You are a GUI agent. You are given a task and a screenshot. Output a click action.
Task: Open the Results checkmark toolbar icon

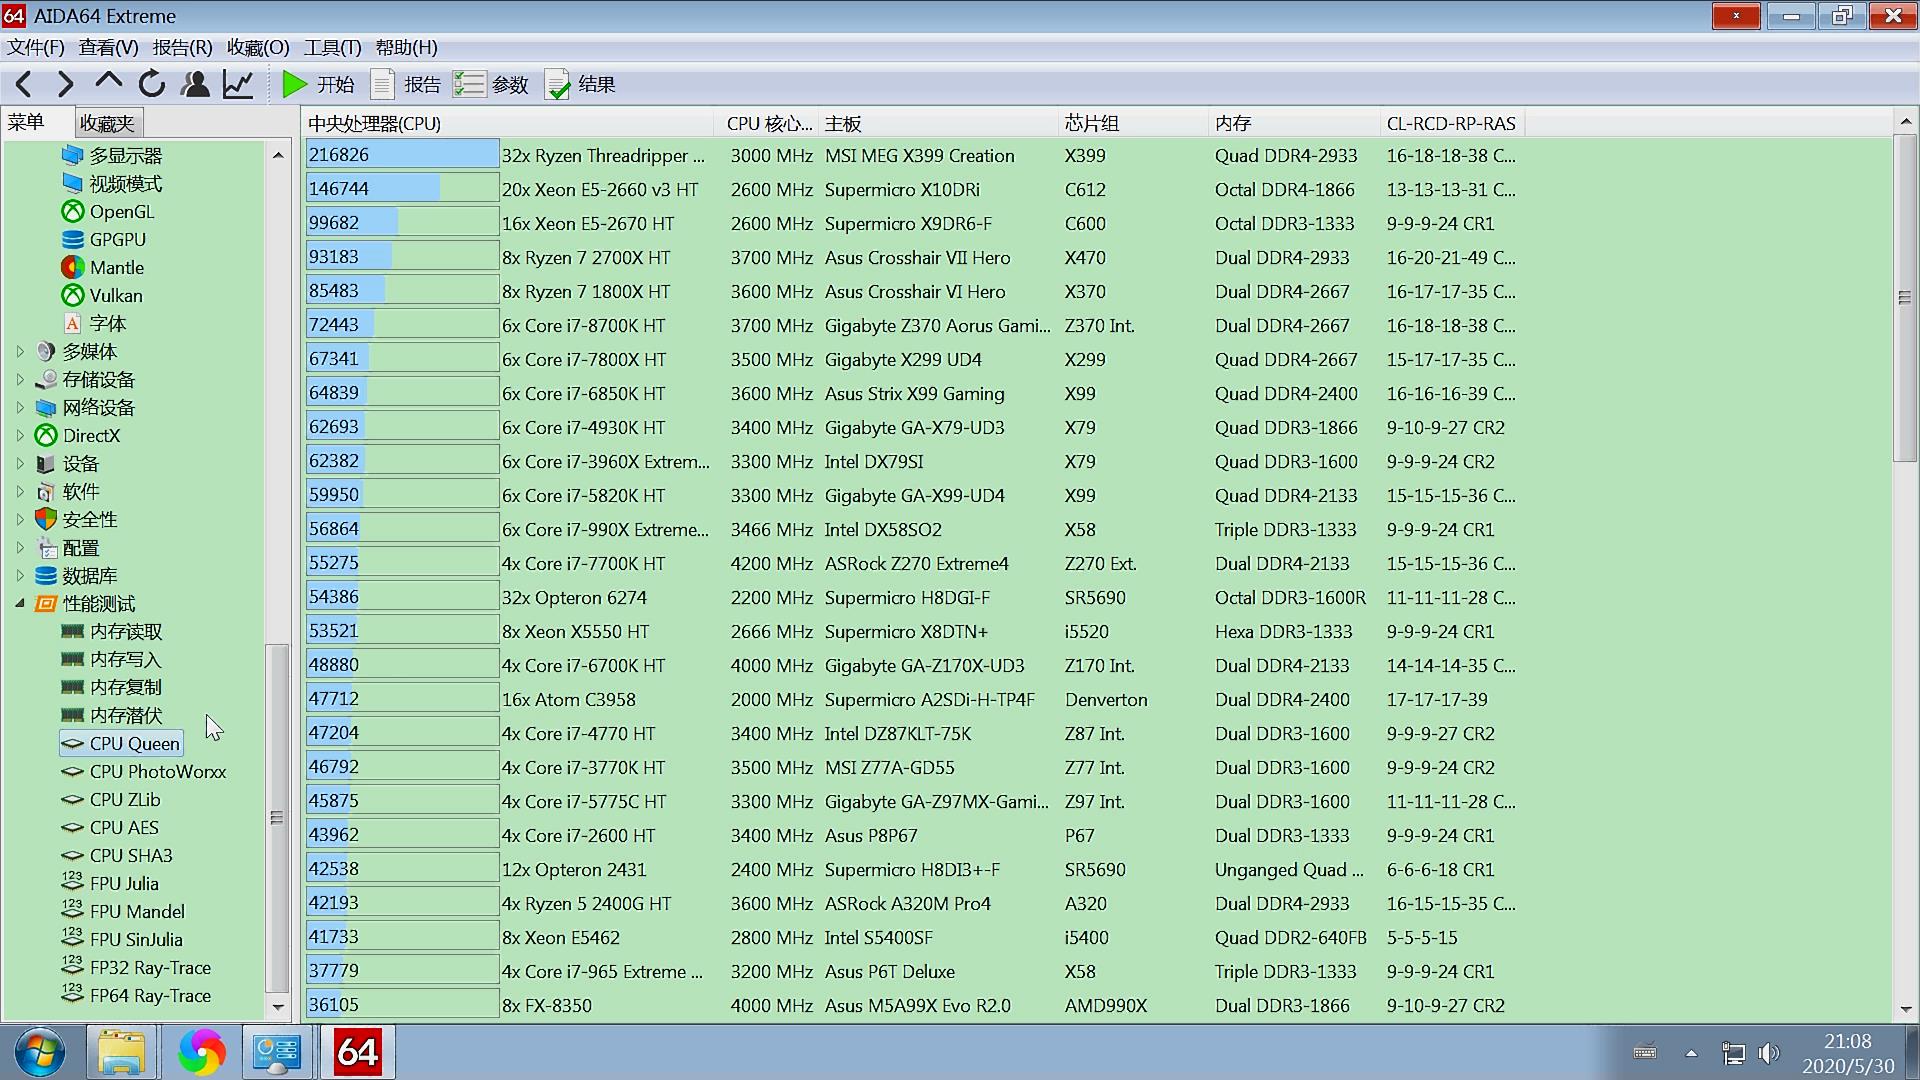pyautogui.click(x=557, y=85)
